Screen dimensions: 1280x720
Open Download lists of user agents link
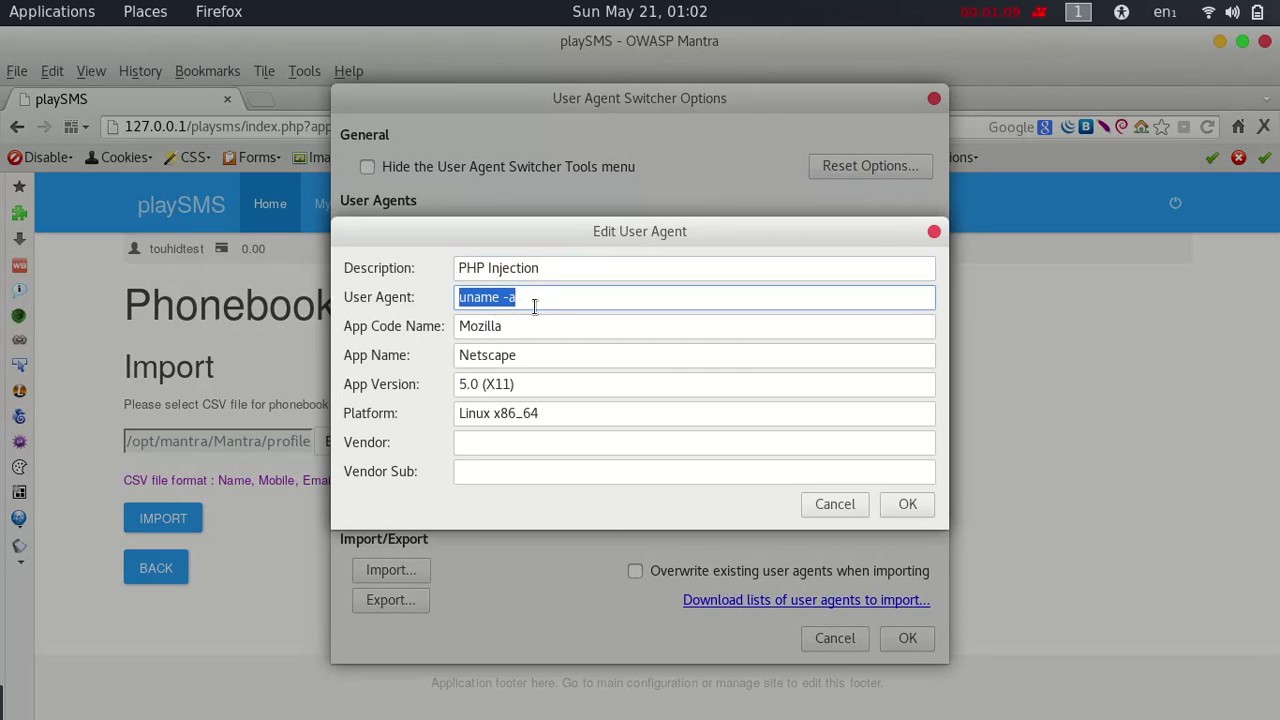806,600
